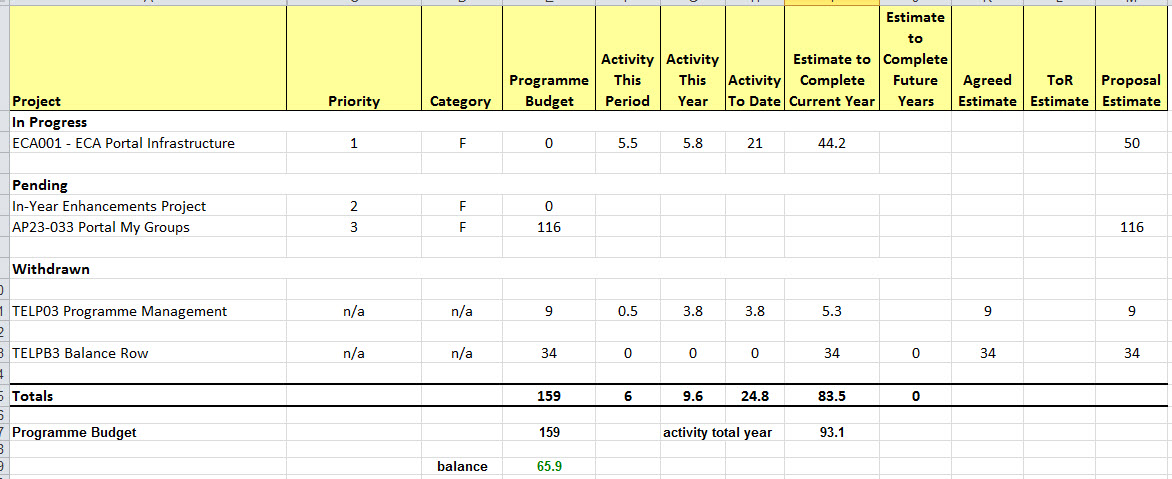1172x479 pixels.
Task: Select the TELPB3 Balance Row cell
Action: coord(94,353)
